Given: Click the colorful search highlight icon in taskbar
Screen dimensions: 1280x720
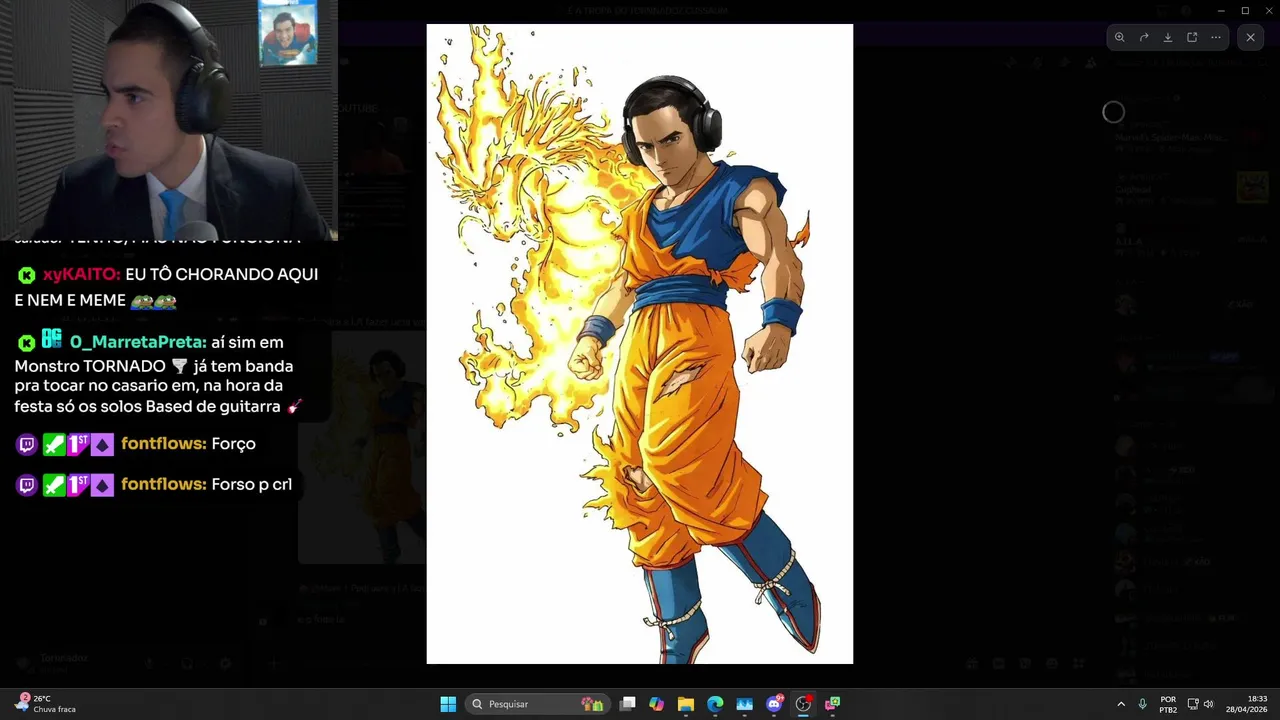Looking at the screenshot, I should point(592,704).
